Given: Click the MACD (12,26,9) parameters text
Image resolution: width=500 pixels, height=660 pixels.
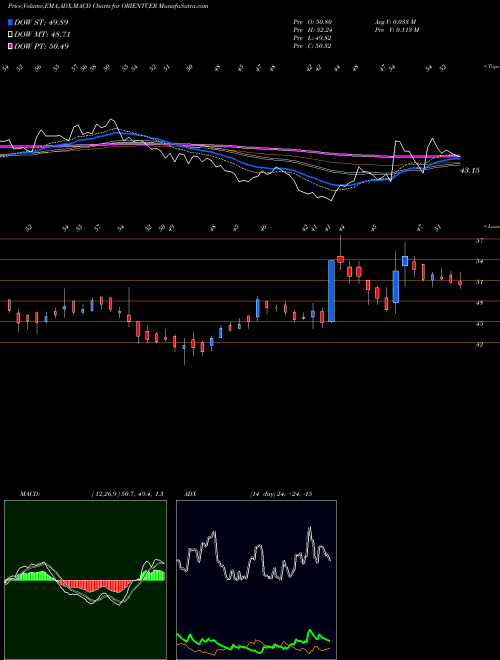Looking at the screenshot, I should 127,494.
